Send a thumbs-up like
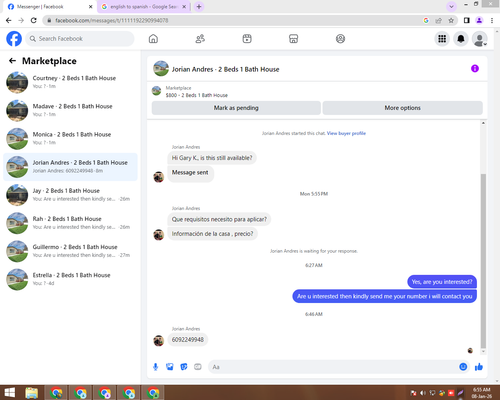The height and width of the screenshot is (400, 500). point(479,367)
